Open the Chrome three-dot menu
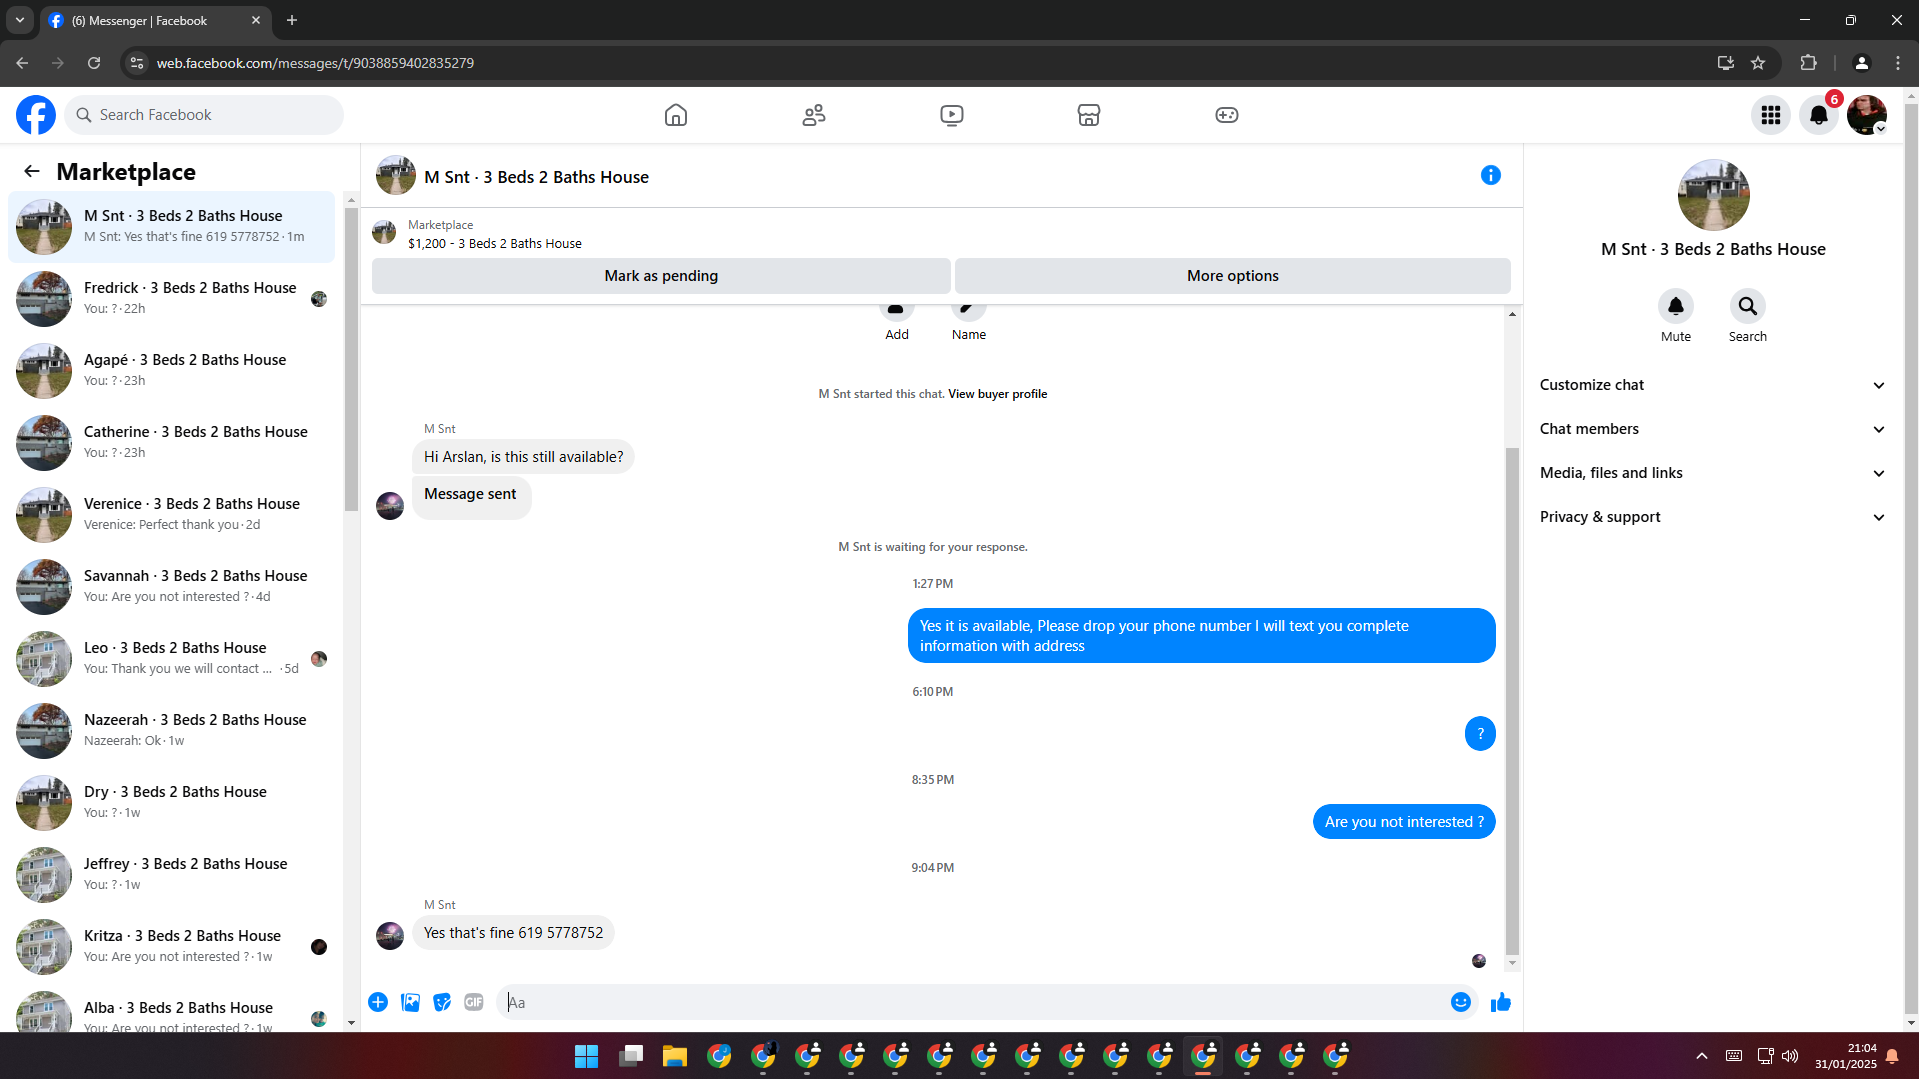Image resolution: width=1919 pixels, height=1079 pixels. [1898, 63]
